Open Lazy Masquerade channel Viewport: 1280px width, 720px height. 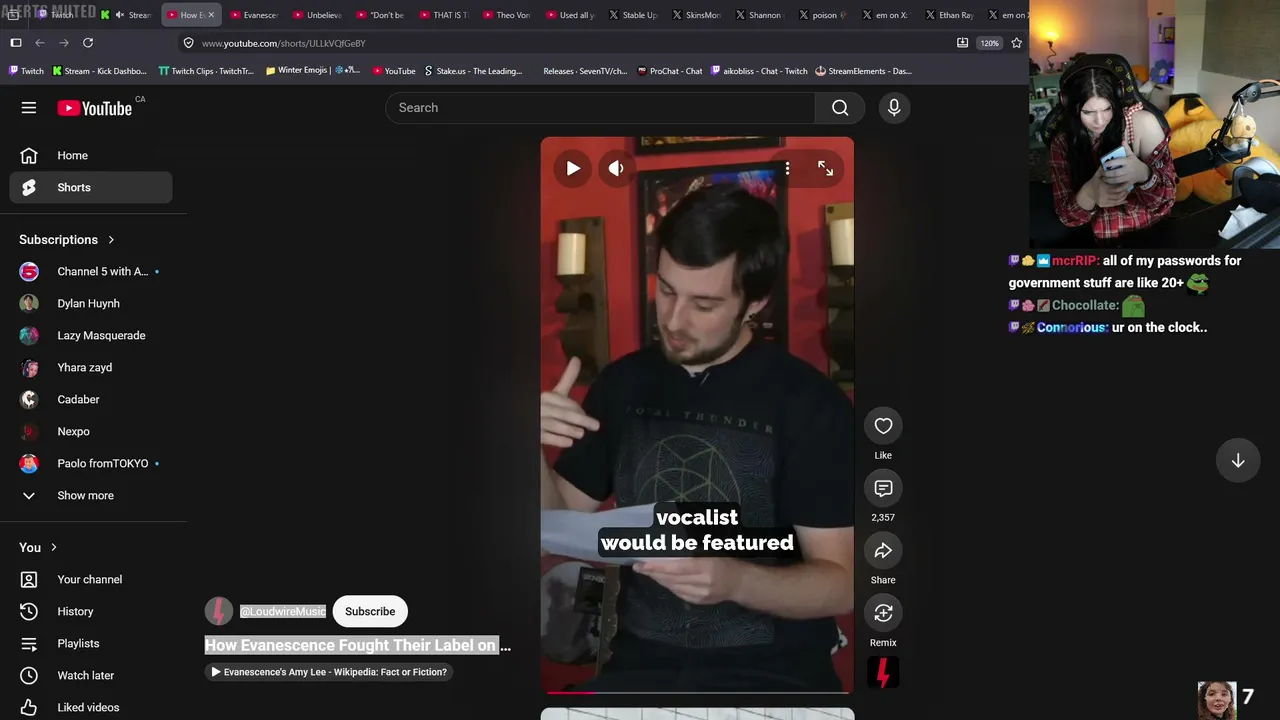91,336
